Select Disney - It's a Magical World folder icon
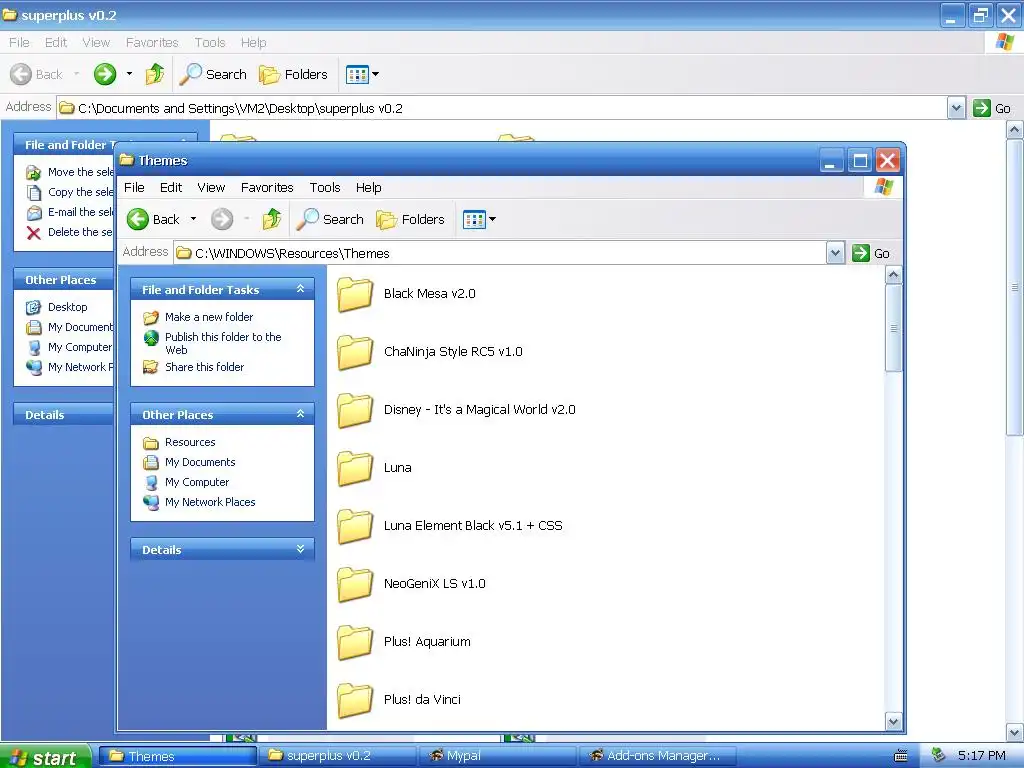 click(355, 410)
